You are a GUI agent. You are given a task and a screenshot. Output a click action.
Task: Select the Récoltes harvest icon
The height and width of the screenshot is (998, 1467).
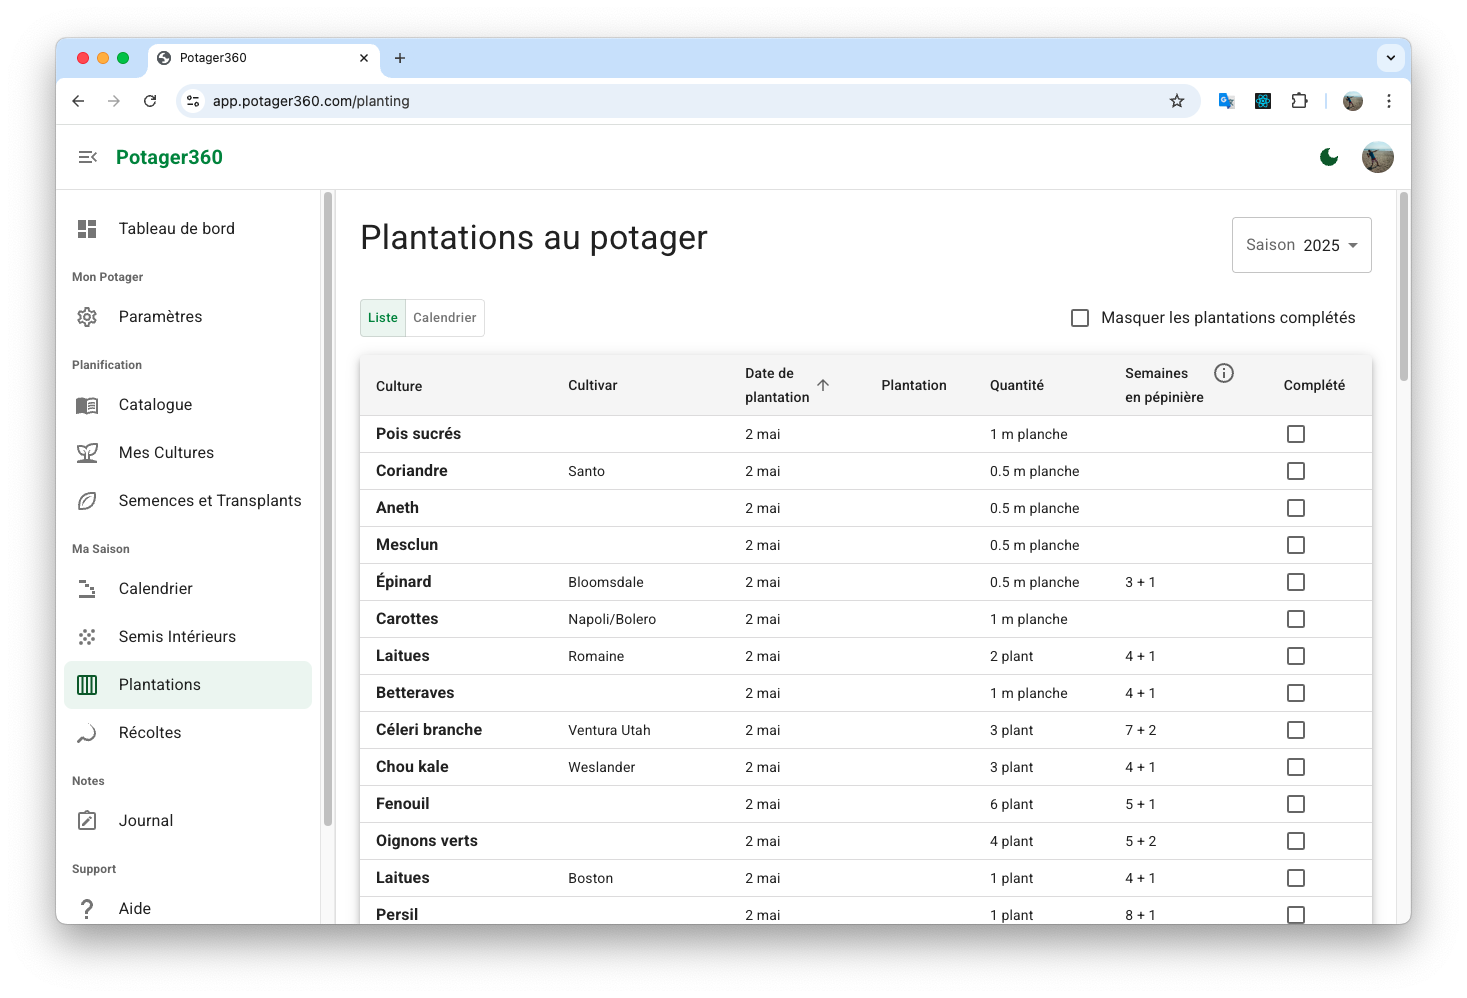pos(87,732)
